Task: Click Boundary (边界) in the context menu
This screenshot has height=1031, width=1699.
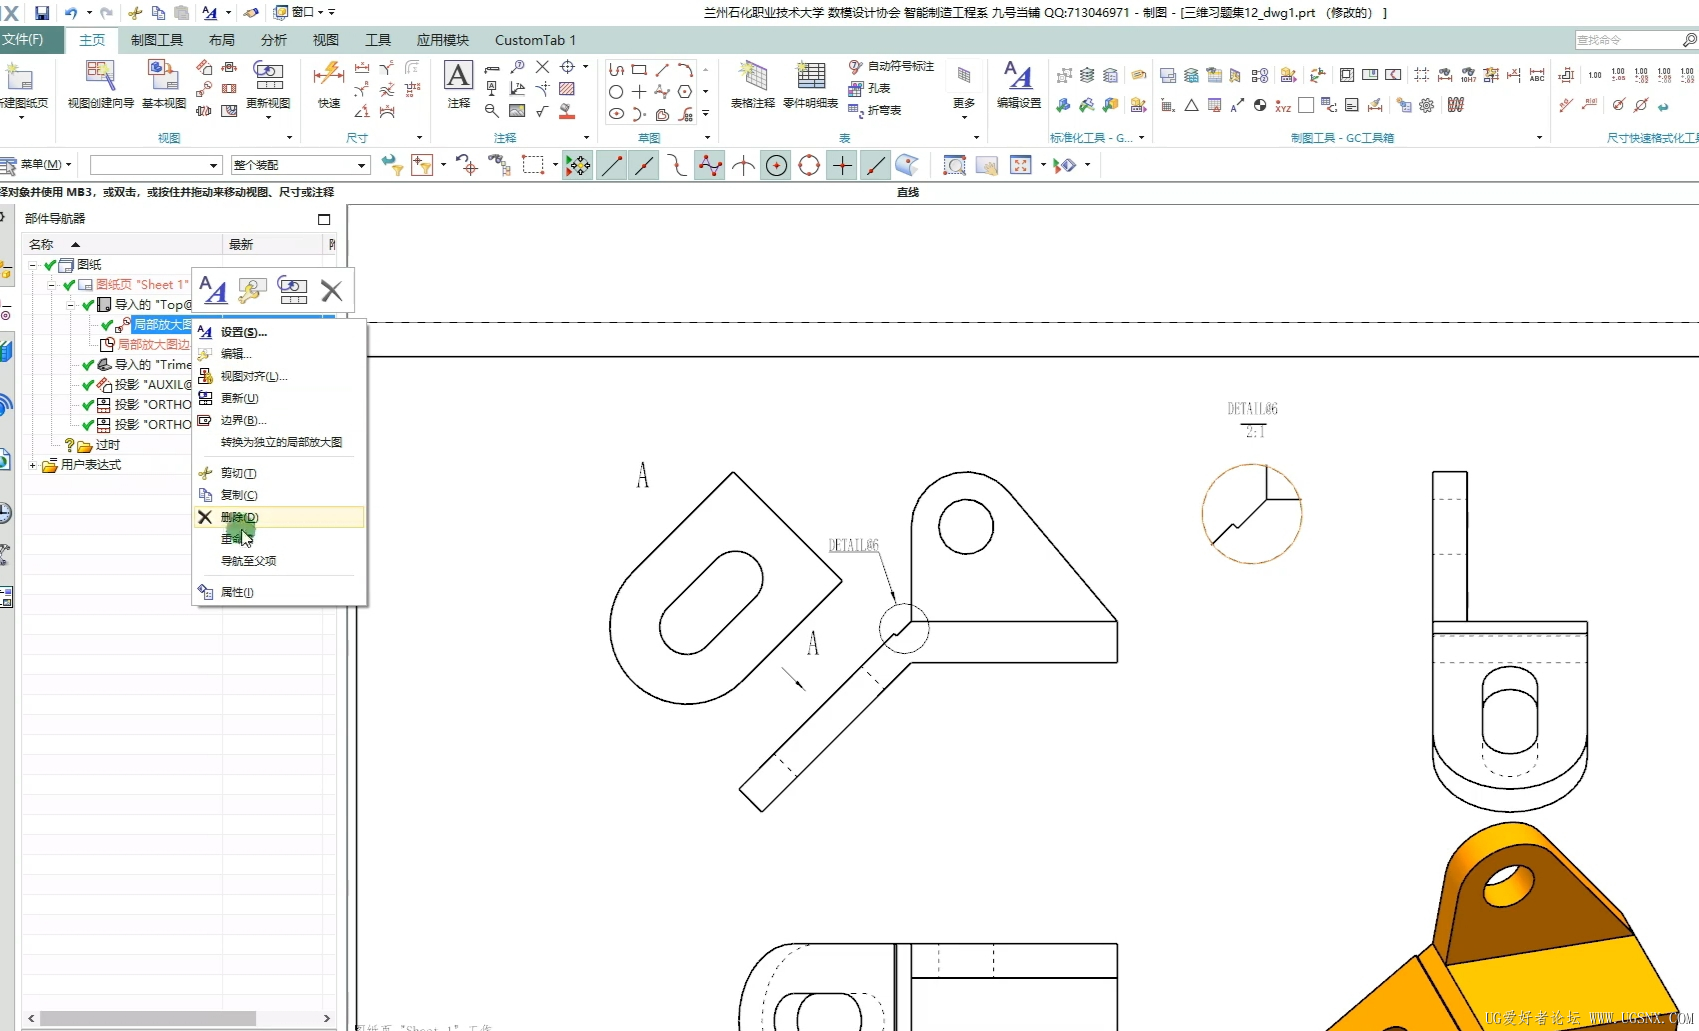Action: click(x=278, y=420)
